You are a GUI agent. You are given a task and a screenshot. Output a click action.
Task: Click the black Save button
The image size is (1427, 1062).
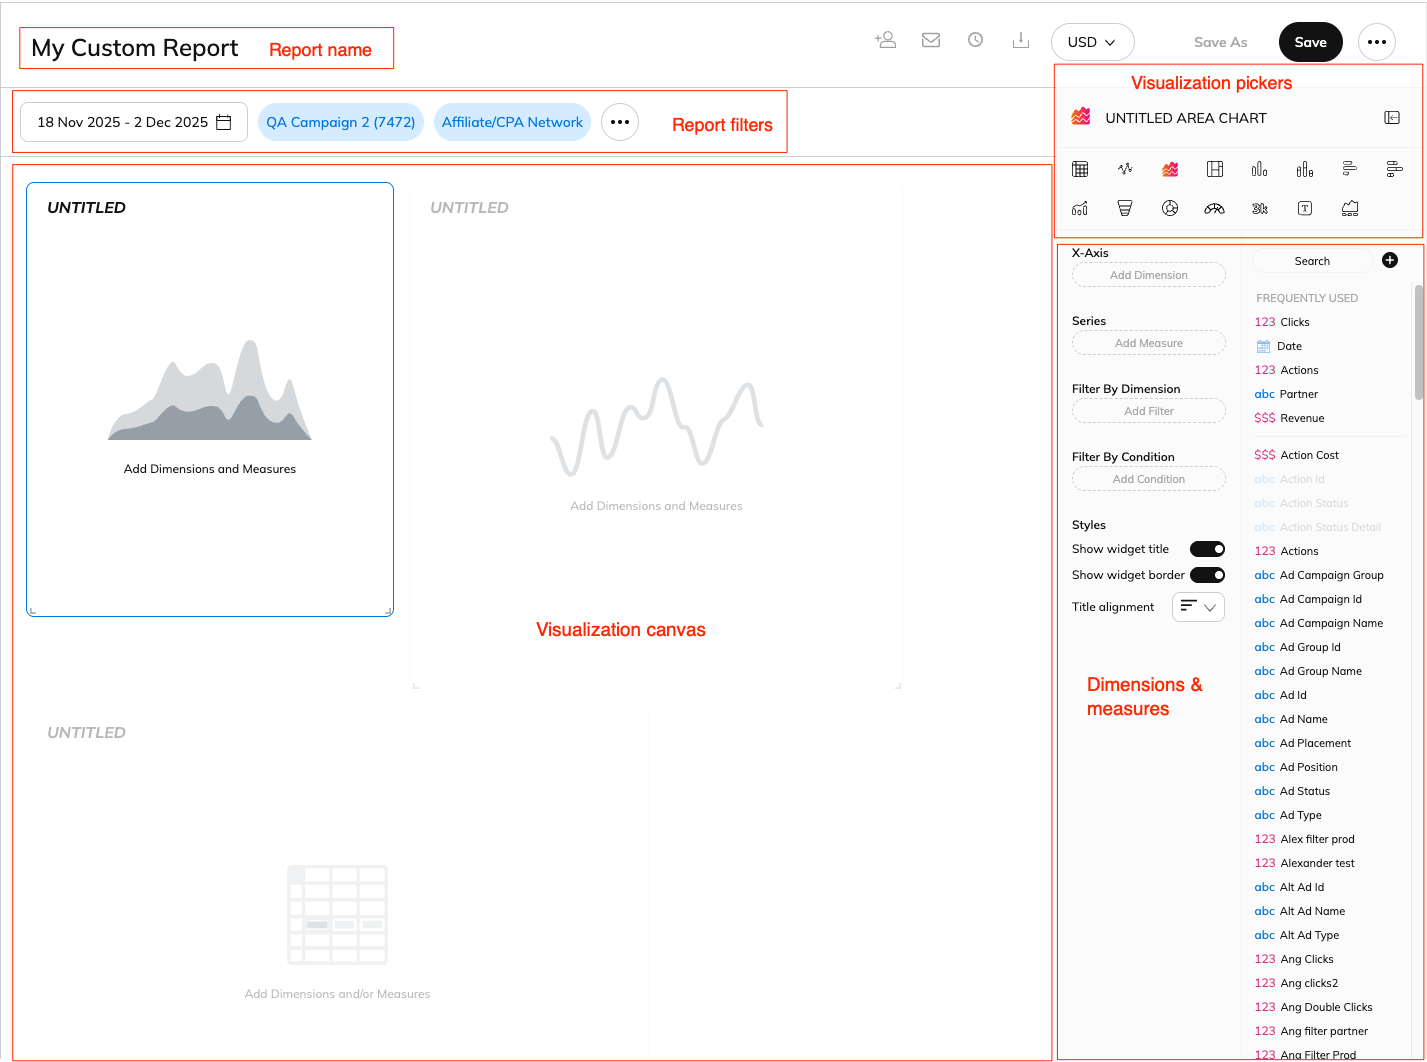click(x=1310, y=42)
